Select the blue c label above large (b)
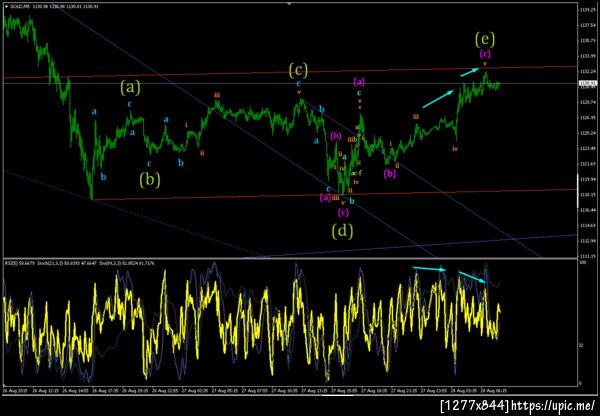The height and width of the screenshot is (416, 600). point(149,163)
